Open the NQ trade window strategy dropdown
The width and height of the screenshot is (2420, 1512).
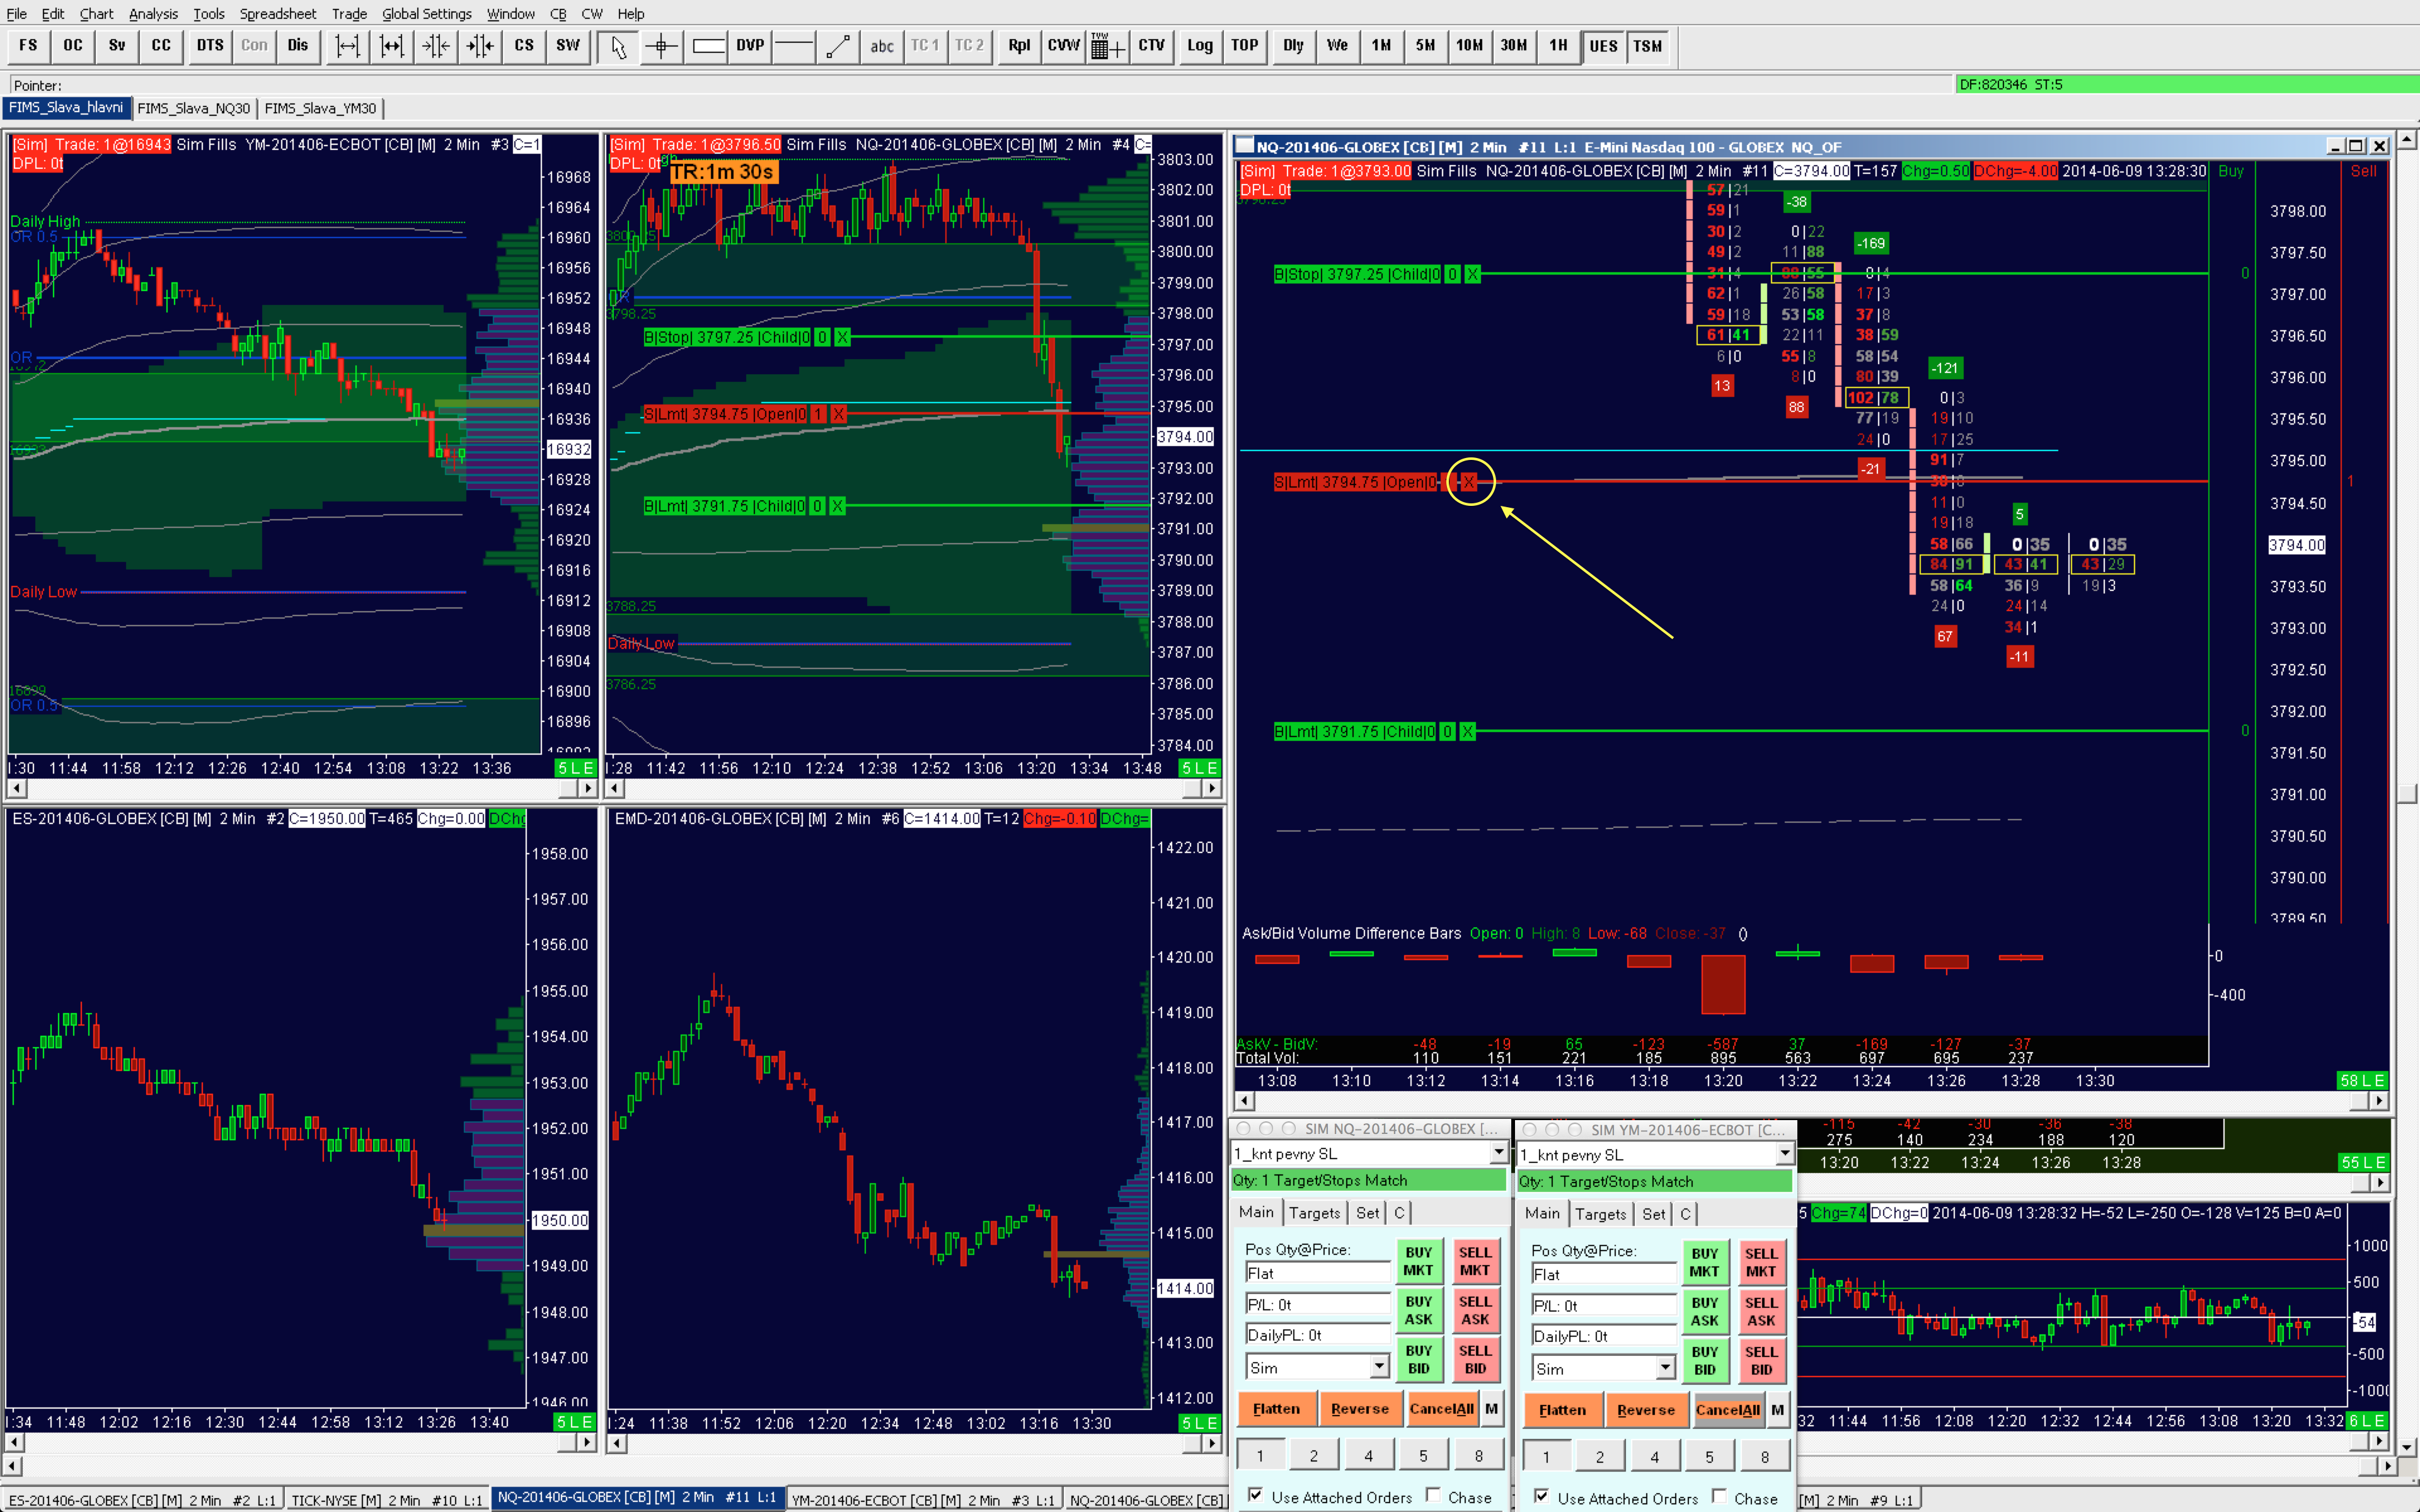click(1498, 1153)
